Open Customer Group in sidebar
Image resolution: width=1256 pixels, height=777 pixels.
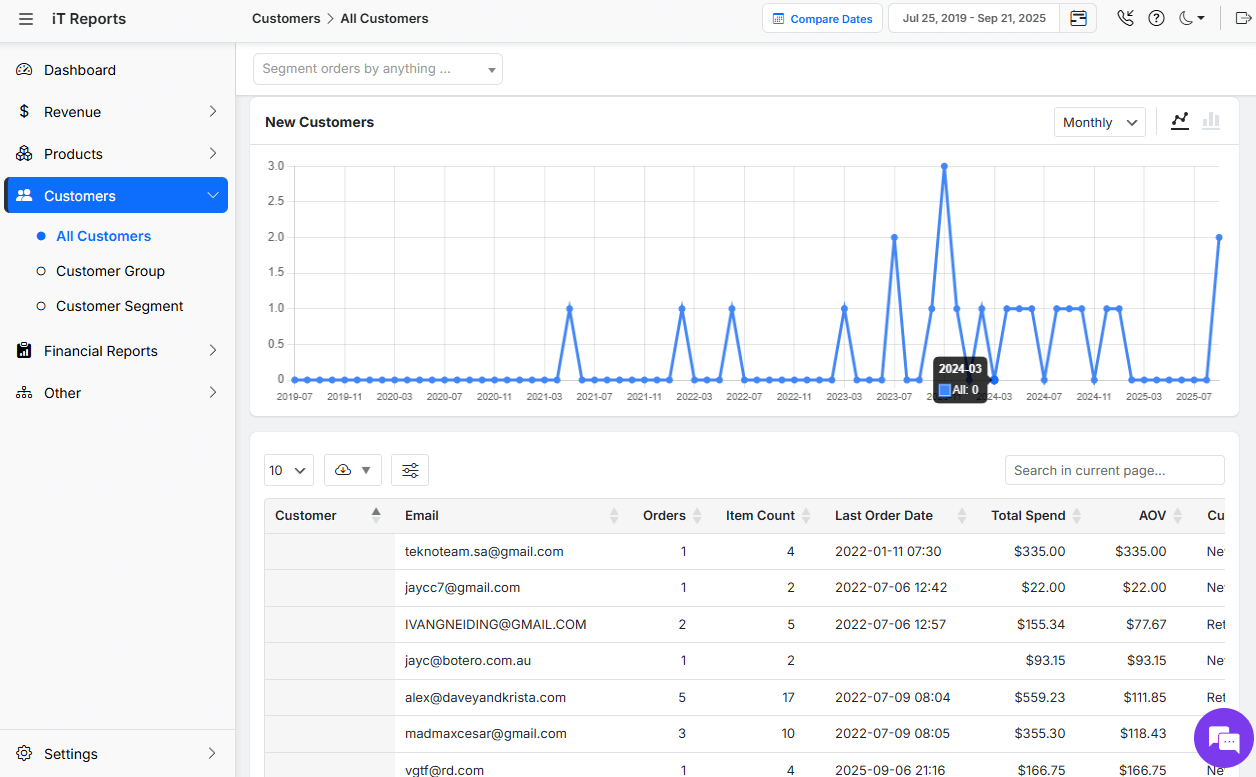(x=110, y=271)
